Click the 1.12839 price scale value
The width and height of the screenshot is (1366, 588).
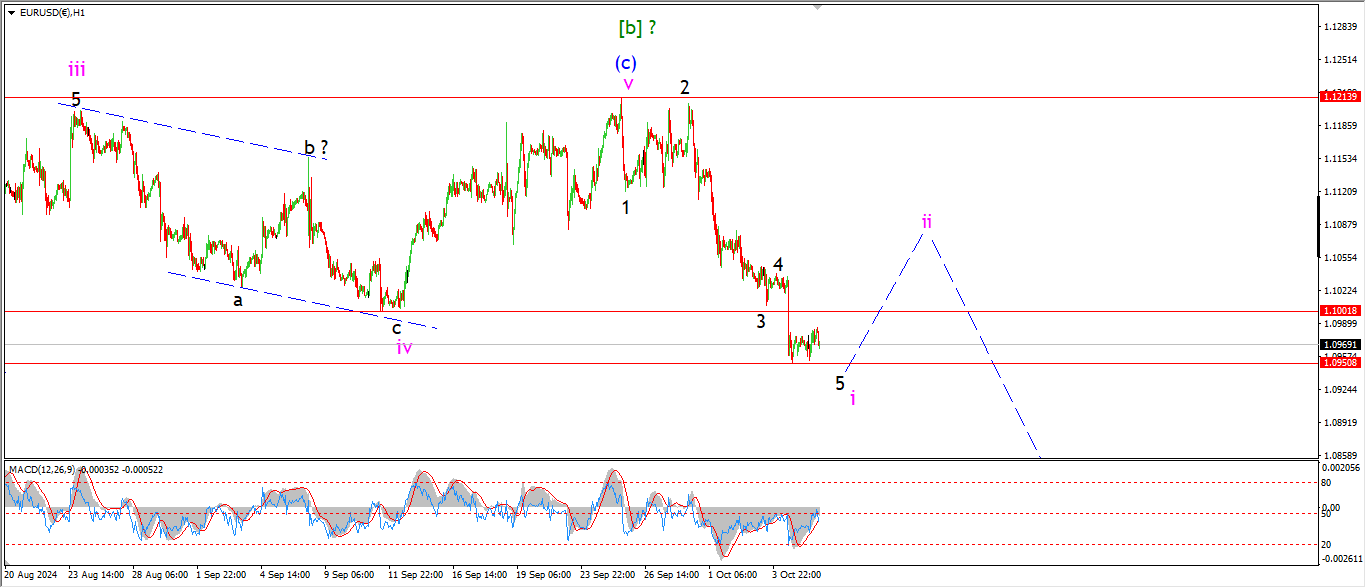(1339, 27)
